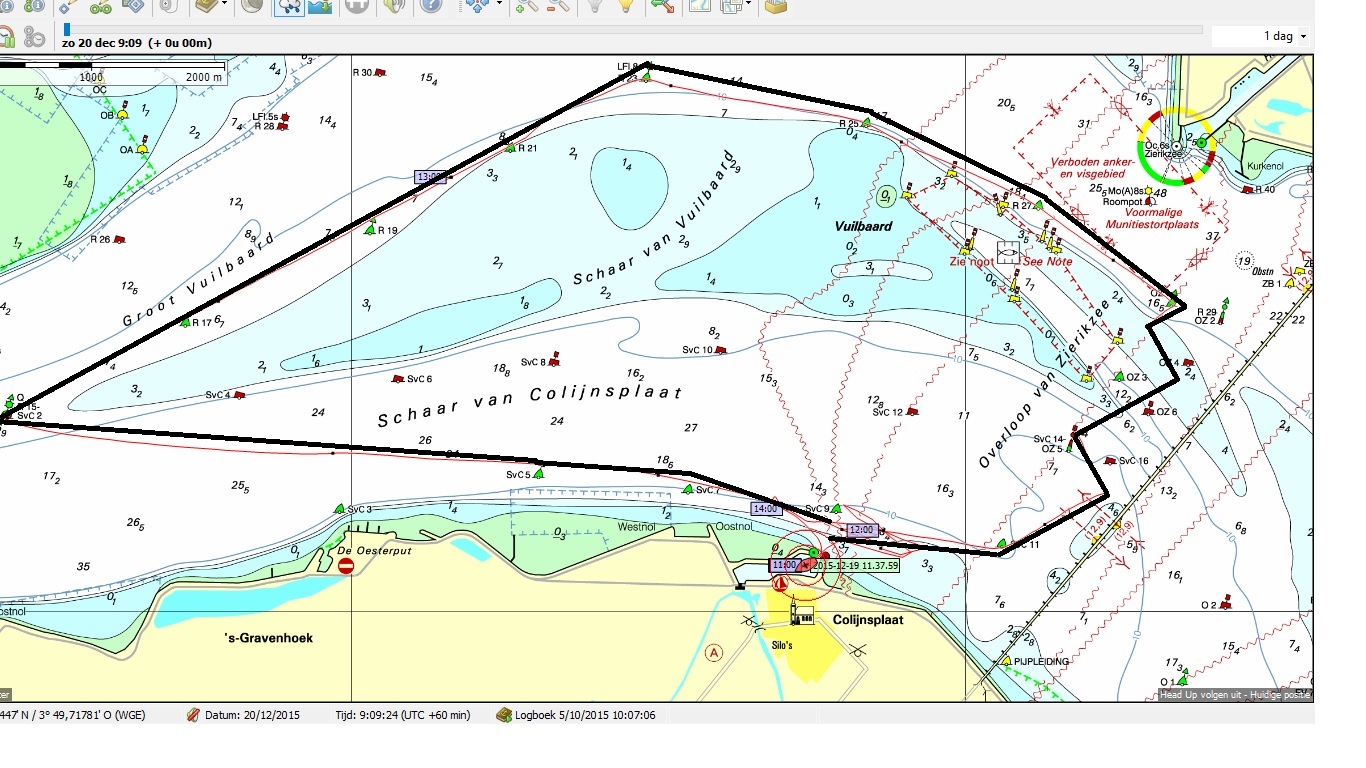This screenshot has width=1366, height=768.
Task: Click the yellow package box icon
Action: (x=774, y=6)
